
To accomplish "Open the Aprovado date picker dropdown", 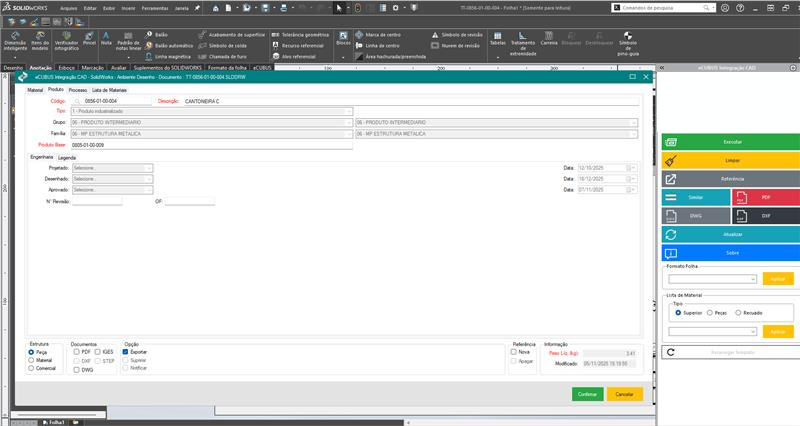I will pos(631,189).
